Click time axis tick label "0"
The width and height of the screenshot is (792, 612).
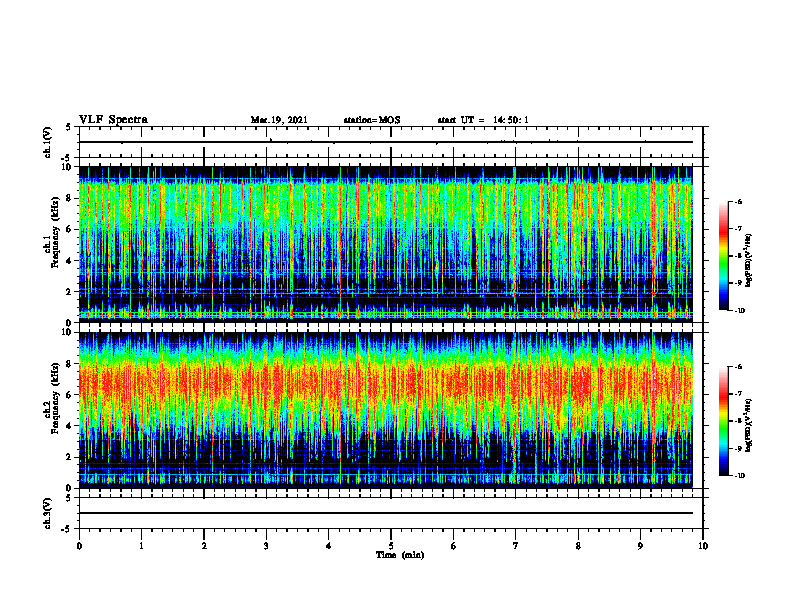click(79, 546)
